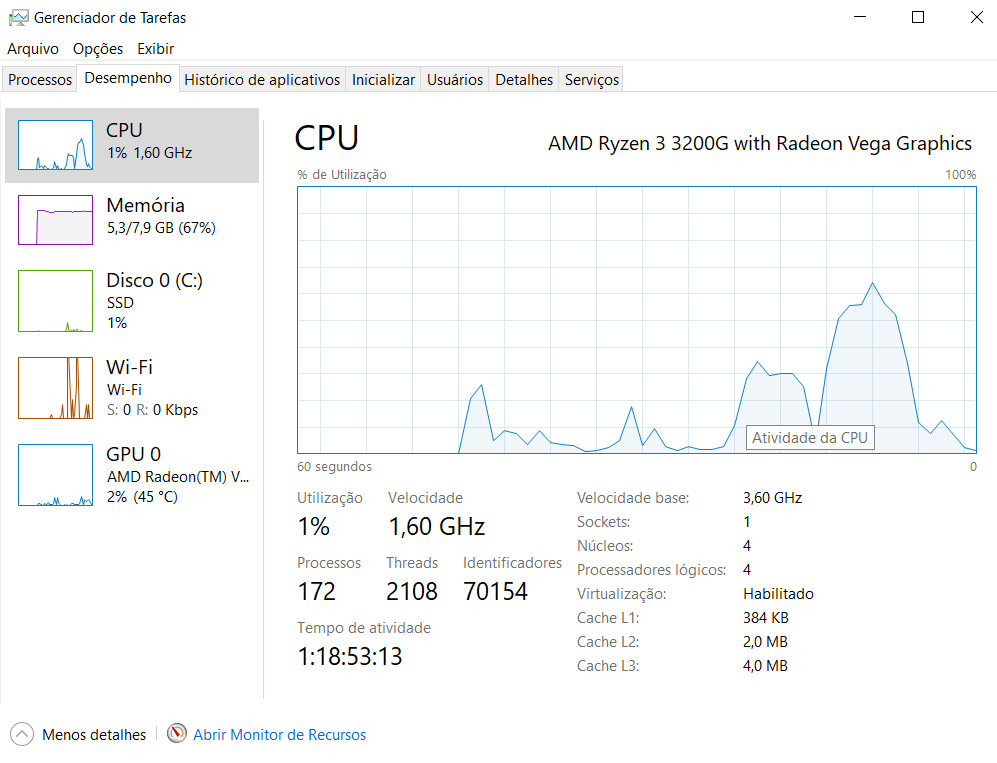The height and width of the screenshot is (763, 997).
Task: Switch to the Detalhes tab
Action: click(524, 79)
